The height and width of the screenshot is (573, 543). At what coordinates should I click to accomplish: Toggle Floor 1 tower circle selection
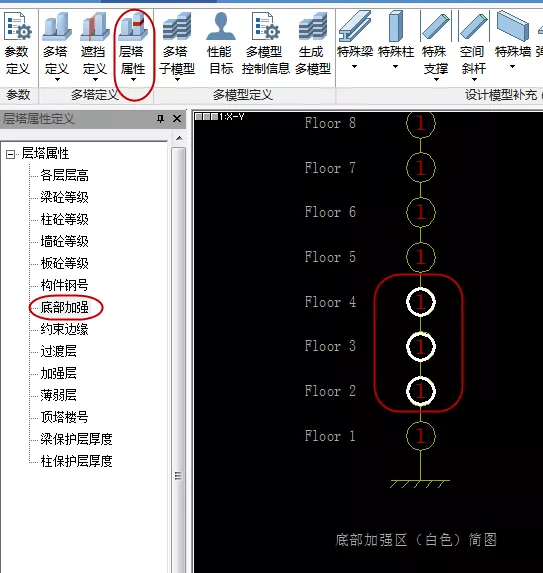tap(421, 436)
